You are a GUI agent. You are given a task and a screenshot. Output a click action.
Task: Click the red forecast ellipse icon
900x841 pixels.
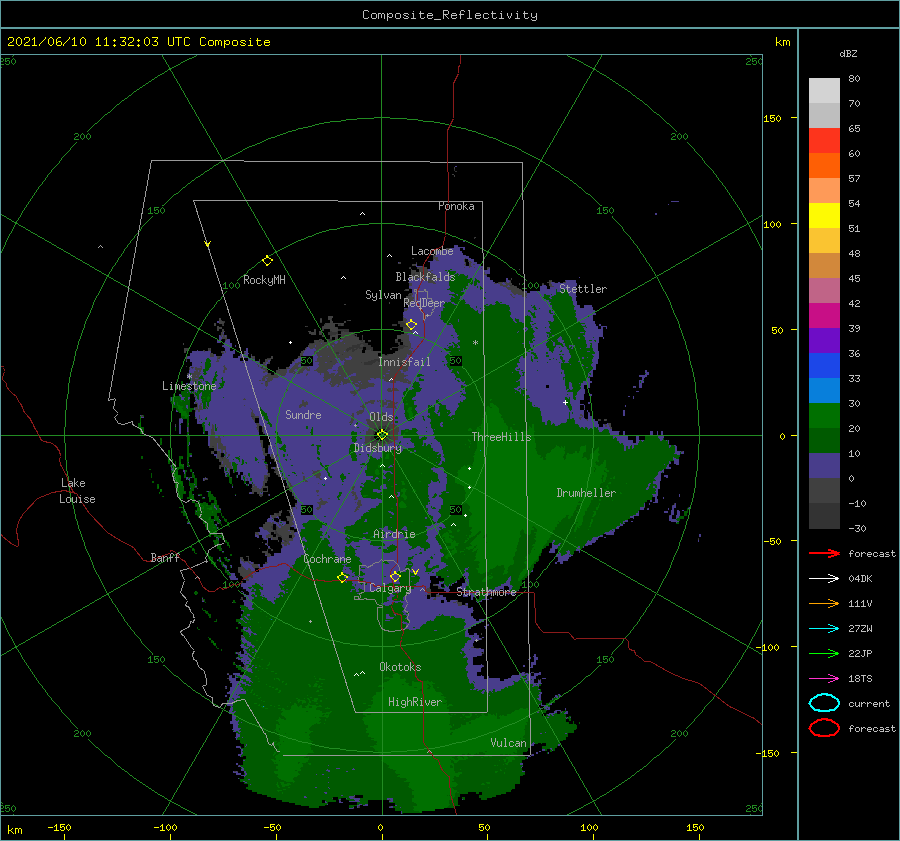coord(824,728)
